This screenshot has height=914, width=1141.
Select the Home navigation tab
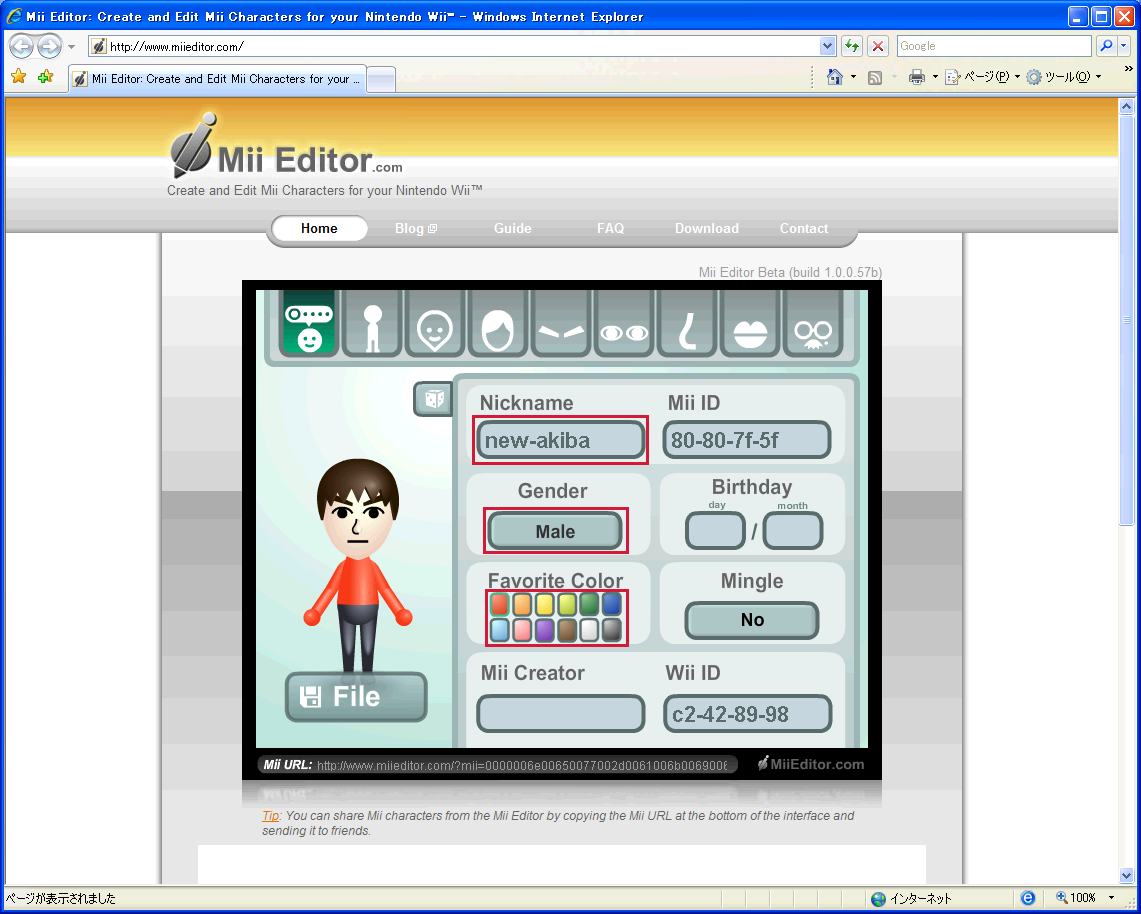pyautogui.click(x=319, y=228)
